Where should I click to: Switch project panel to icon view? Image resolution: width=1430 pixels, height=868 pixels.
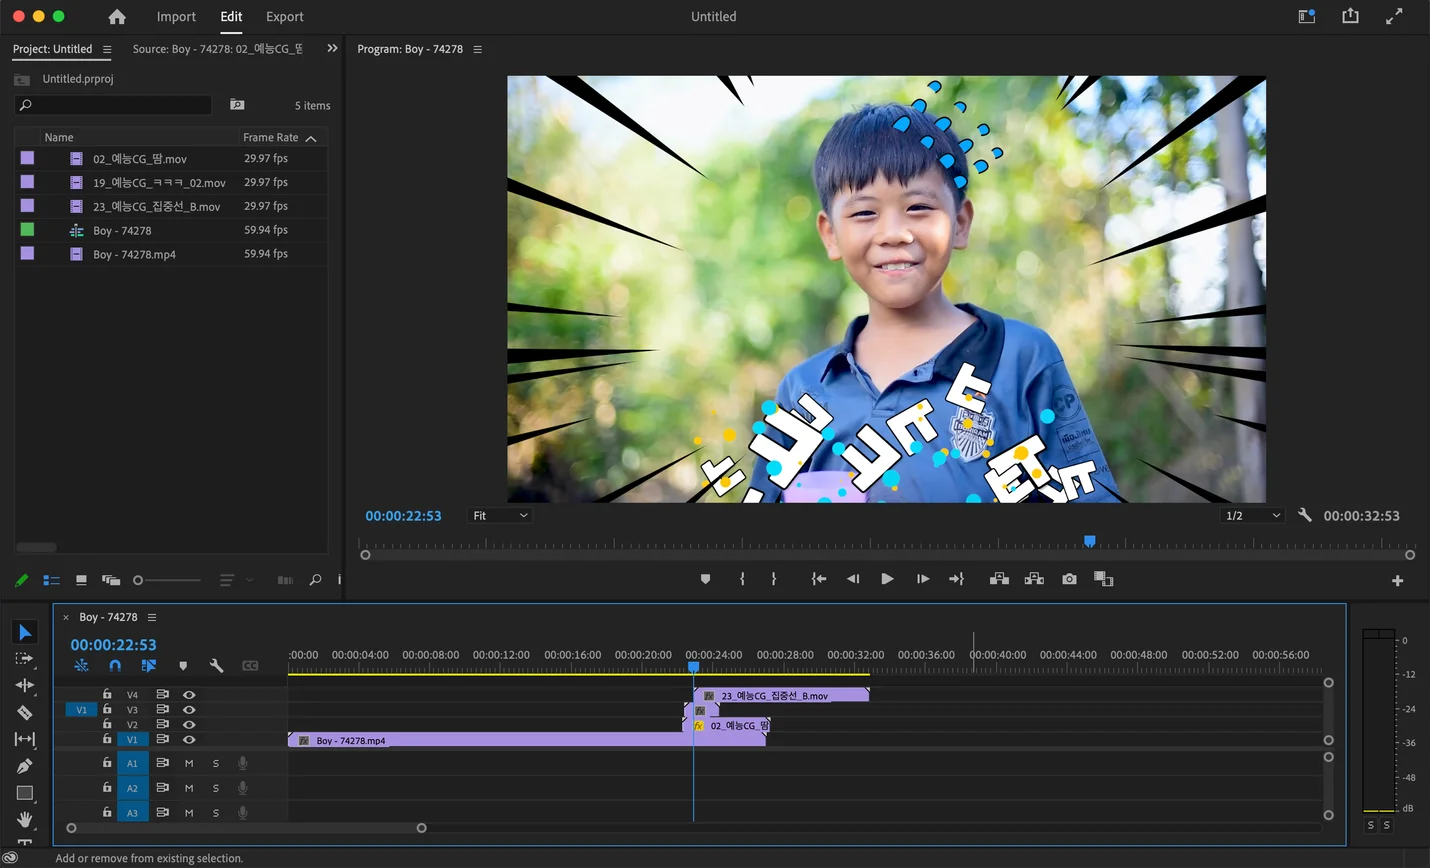[x=81, y=580]
